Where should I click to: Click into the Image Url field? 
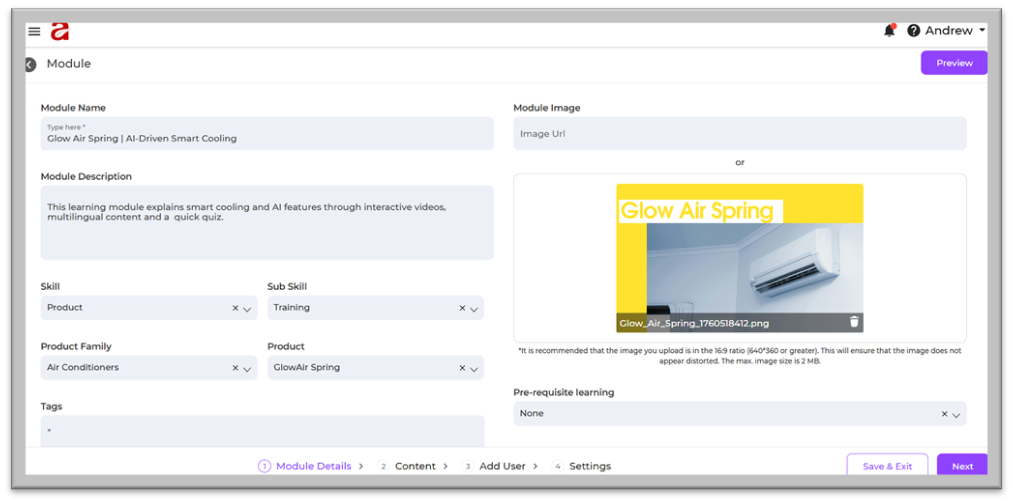tap(739, 134)
